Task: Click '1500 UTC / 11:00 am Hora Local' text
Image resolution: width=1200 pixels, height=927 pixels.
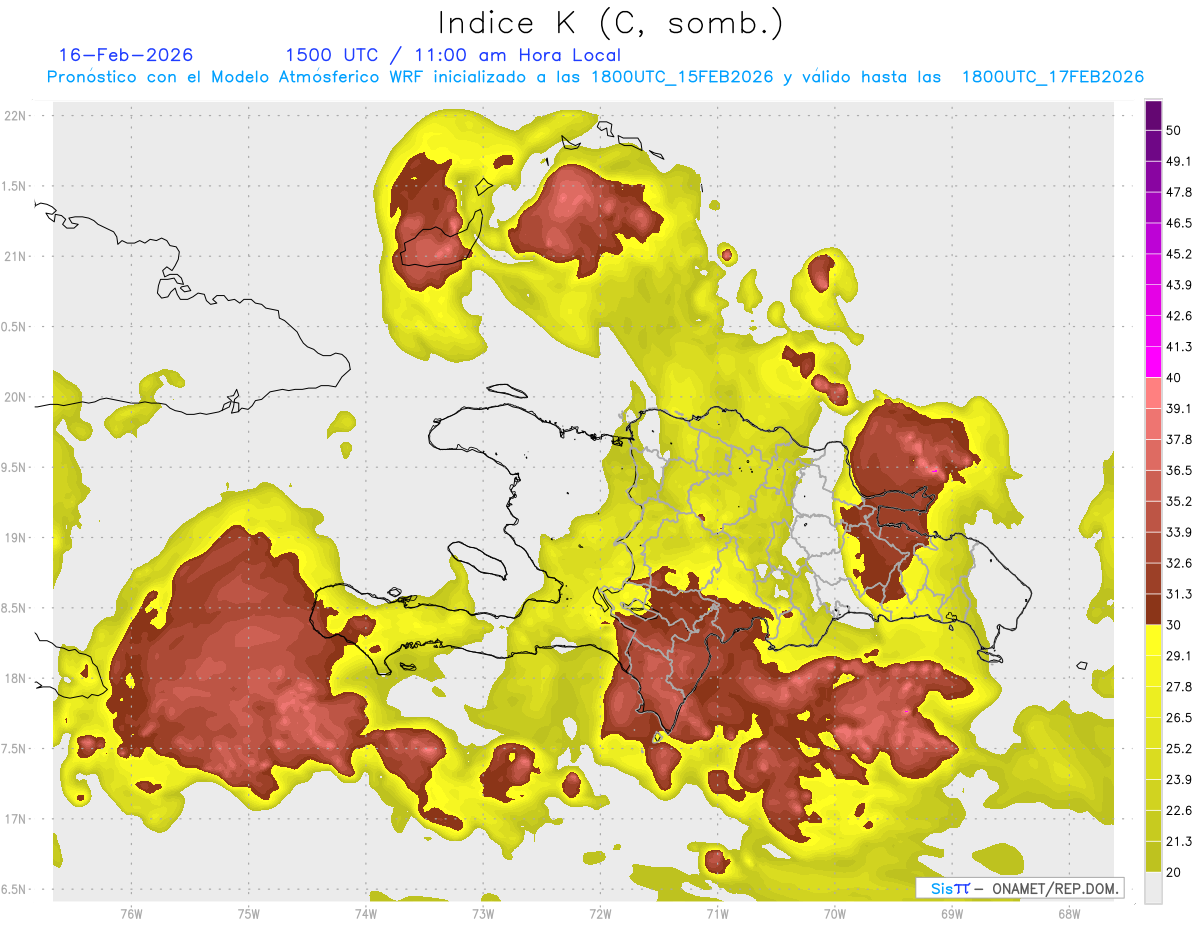Action: [453, 55]
